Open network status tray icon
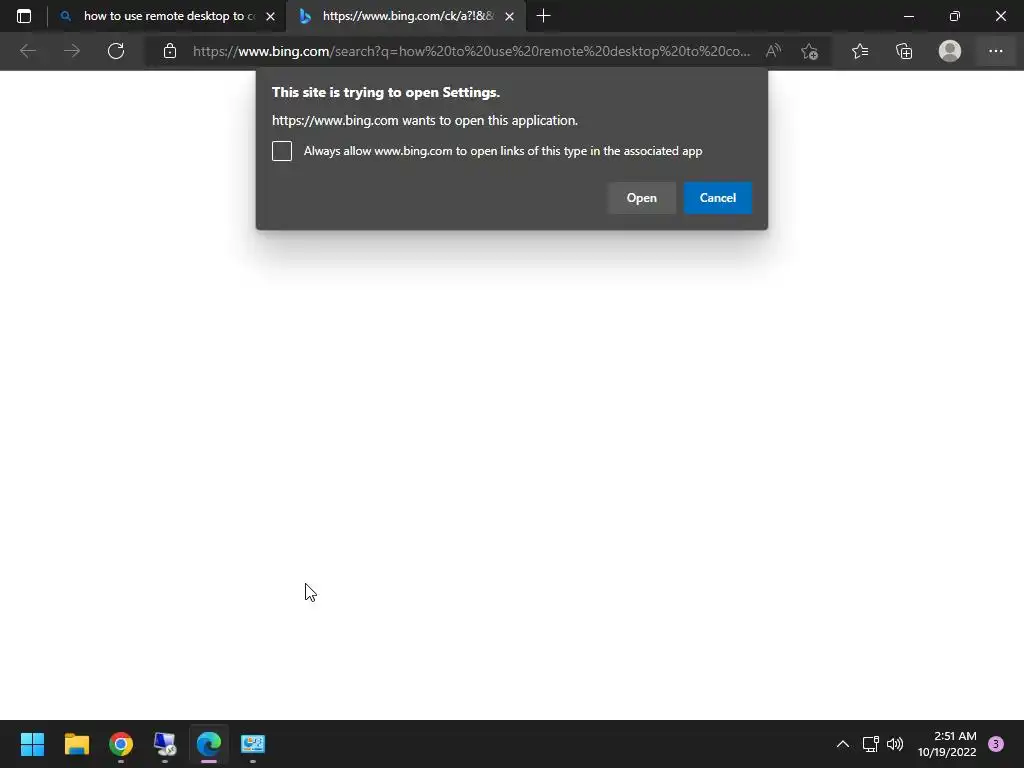1024x768 pixels. [871, 744]
